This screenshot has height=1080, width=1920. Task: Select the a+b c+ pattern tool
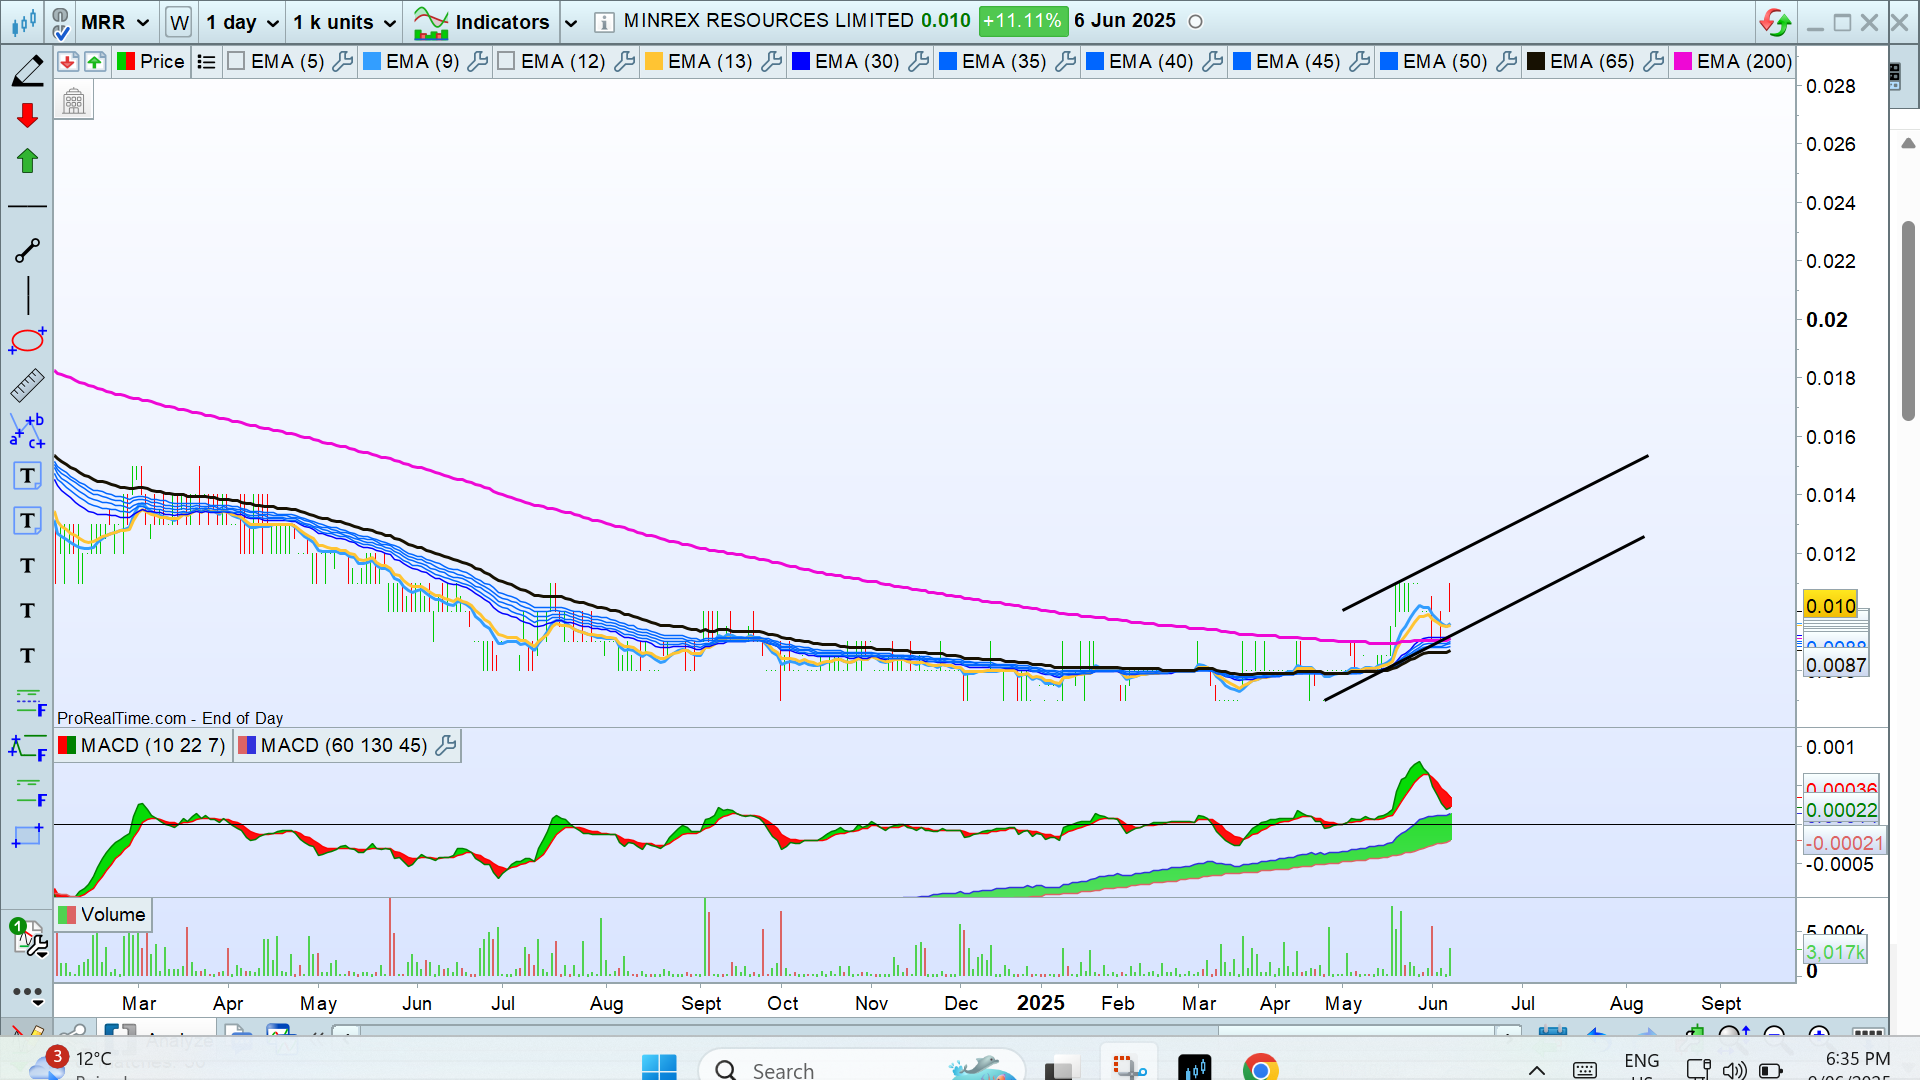point(27,431)
